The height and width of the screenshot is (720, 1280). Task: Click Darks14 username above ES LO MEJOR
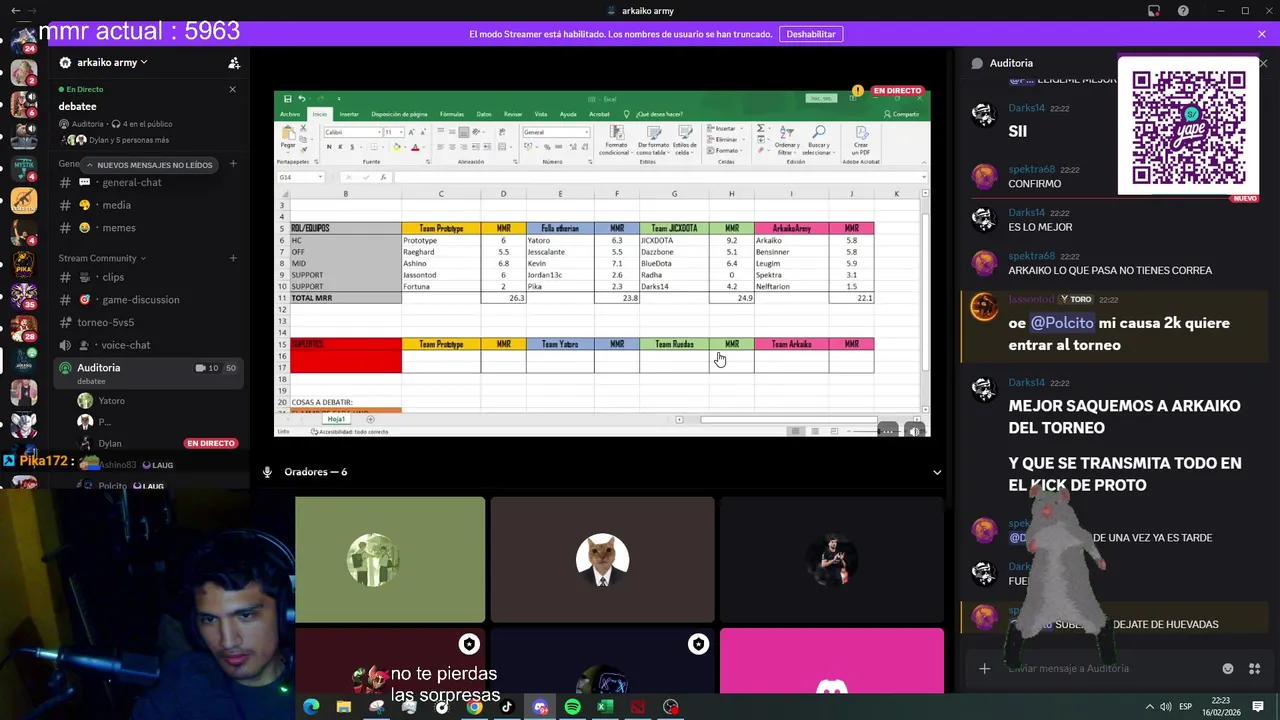[x=1027, y=213]
